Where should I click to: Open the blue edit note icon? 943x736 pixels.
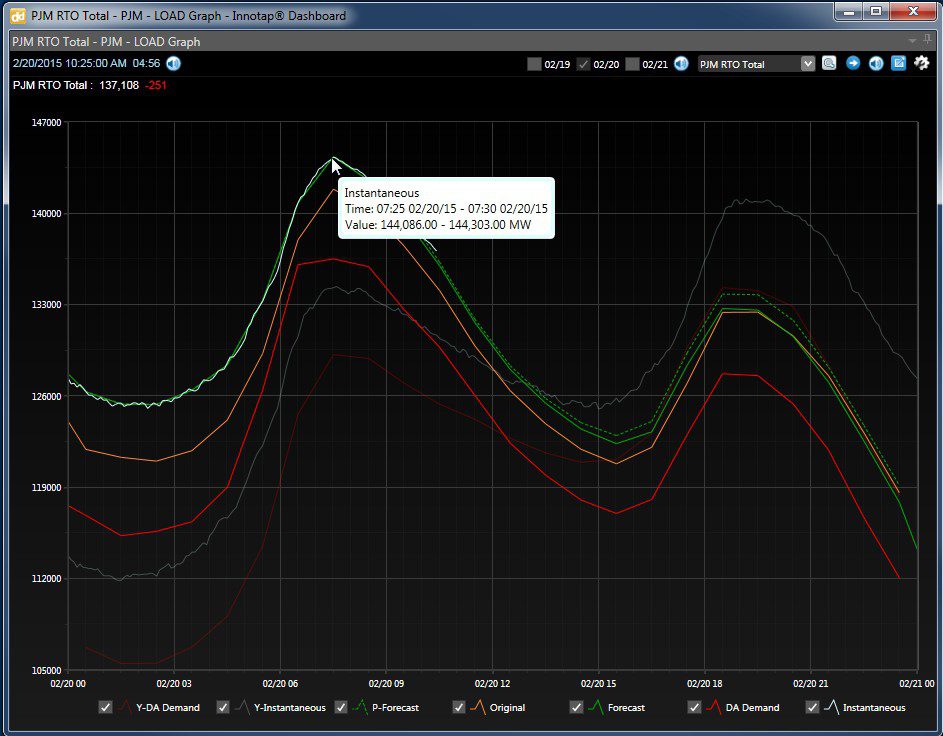(x=898, y=63)
